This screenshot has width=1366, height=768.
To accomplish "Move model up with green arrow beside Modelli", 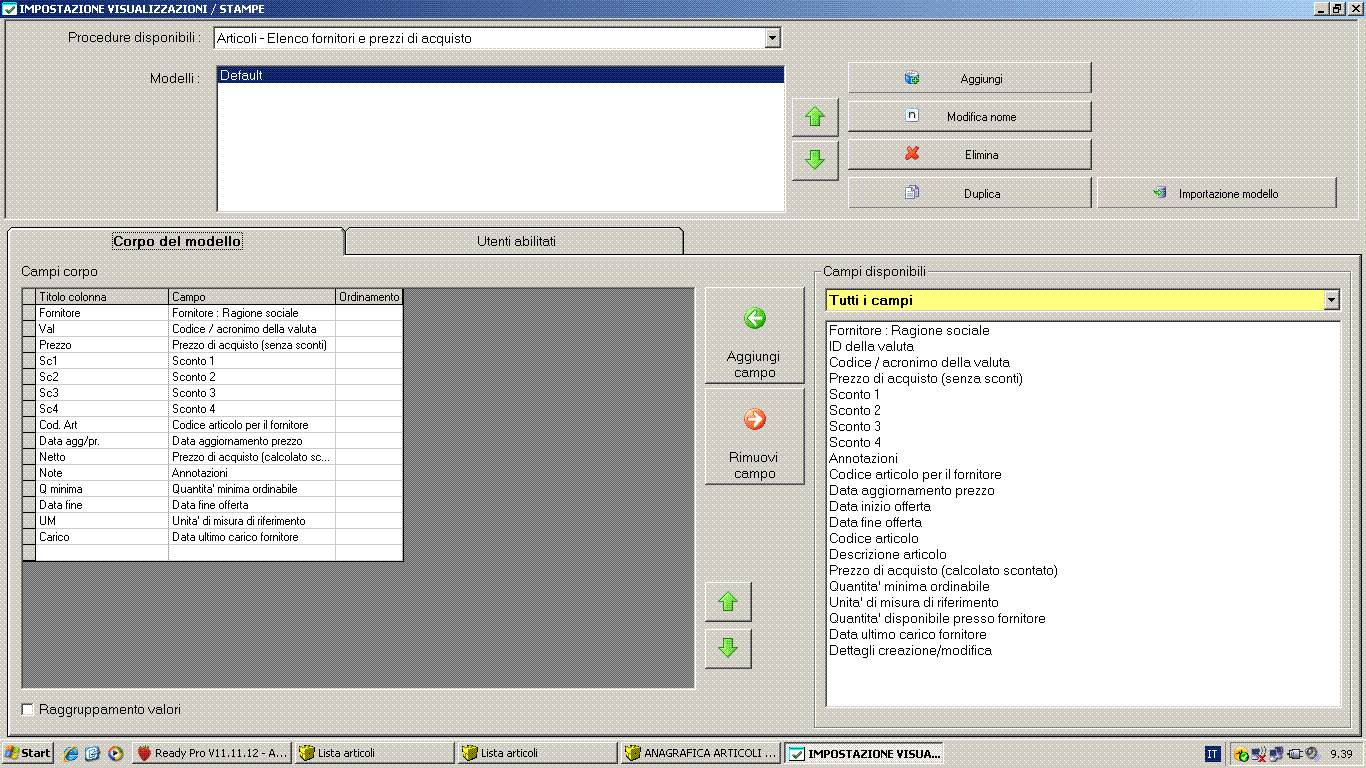I will (x=814, y=117).
